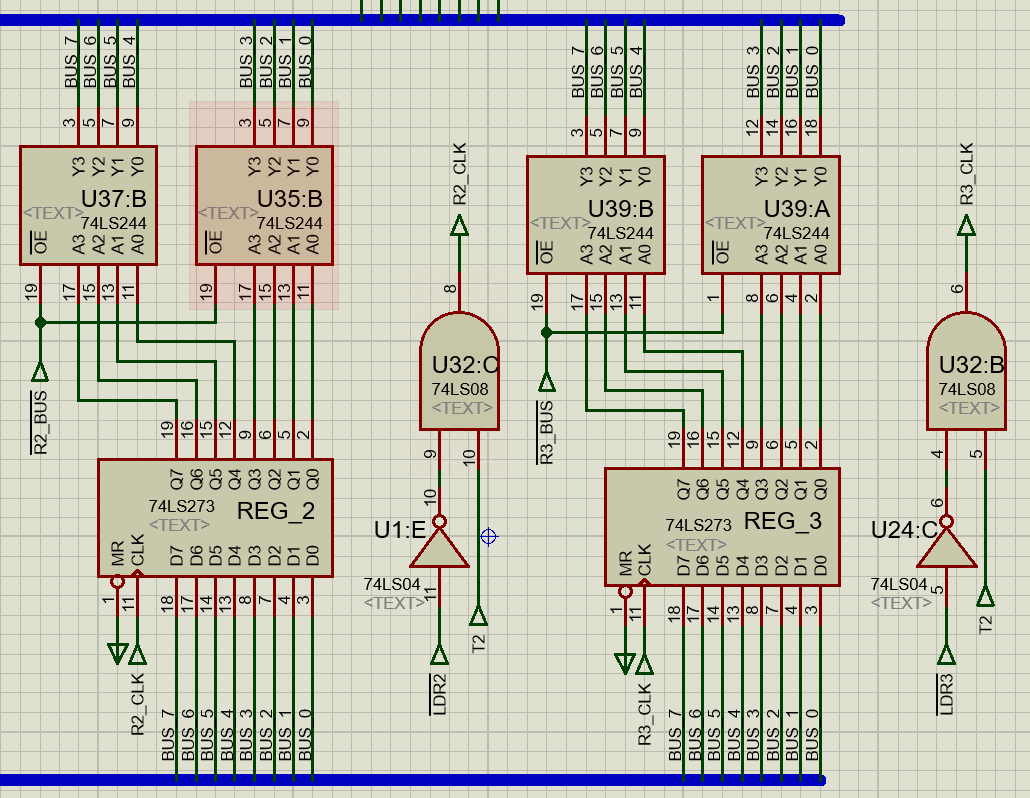Click the ground terminal on REG_2 MR pin

[118, 654]
